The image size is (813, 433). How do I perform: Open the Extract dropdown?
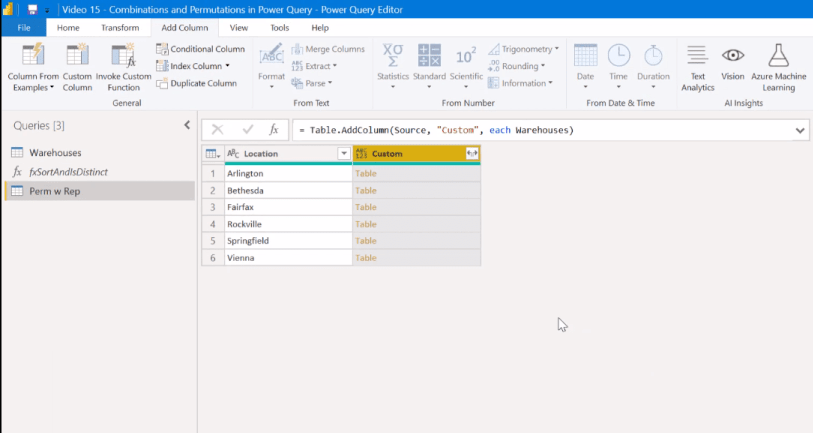314,66
